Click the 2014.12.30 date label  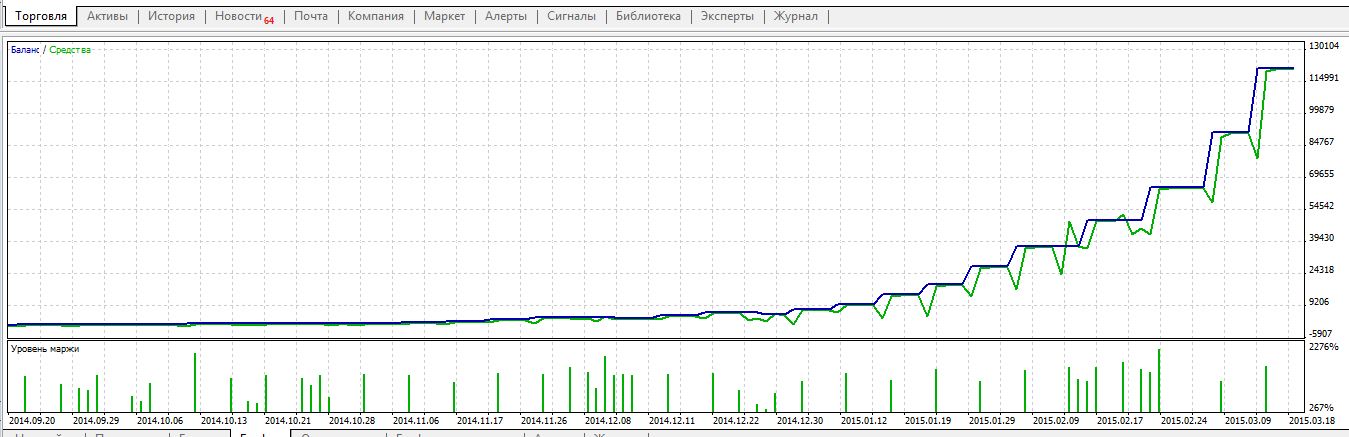[x=800, y=421]
